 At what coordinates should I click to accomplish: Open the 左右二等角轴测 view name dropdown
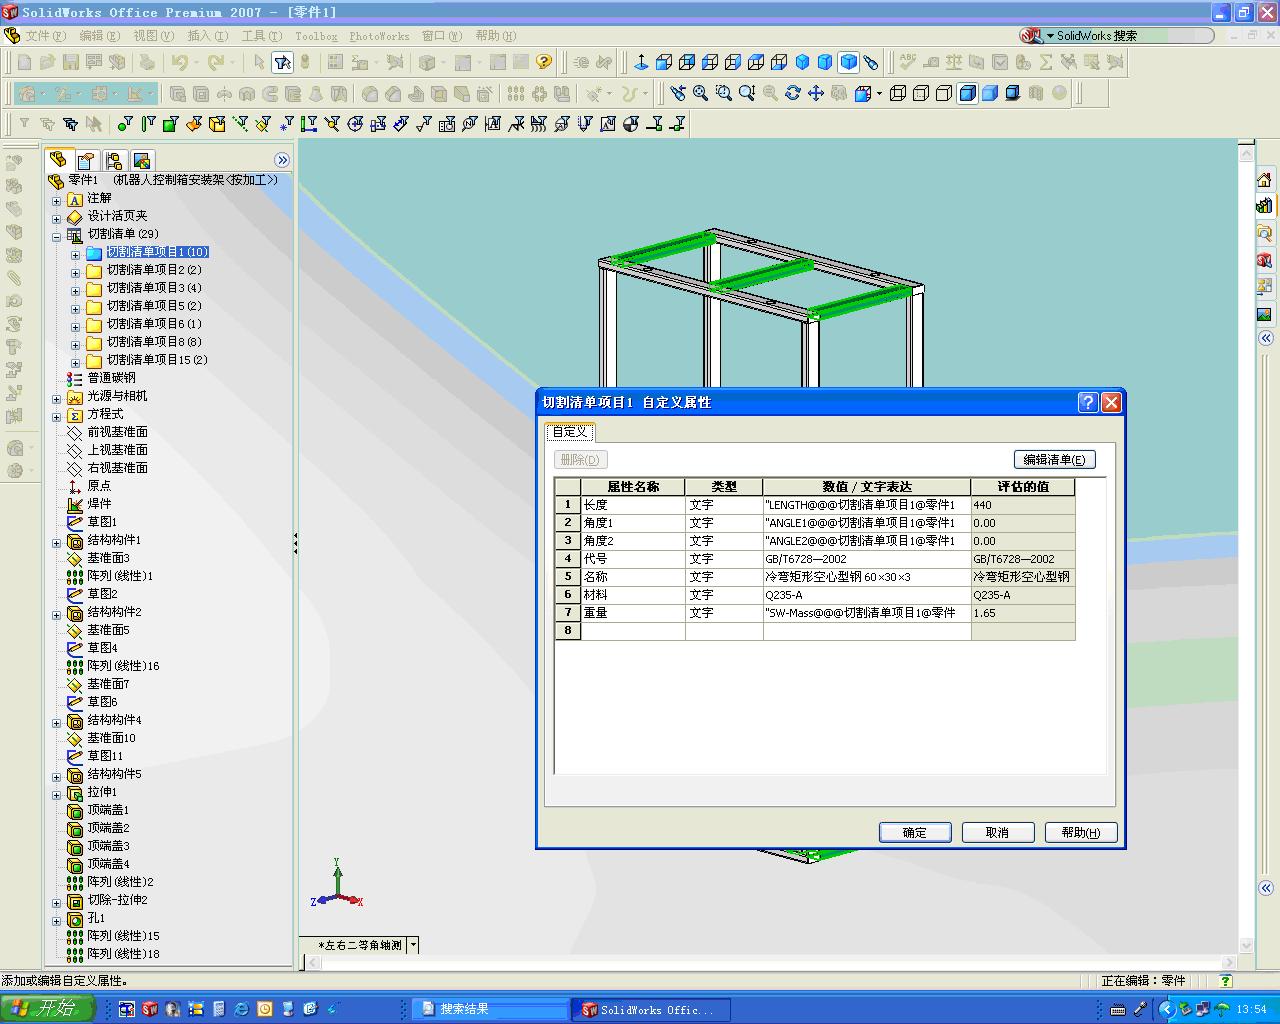[413, 945]
